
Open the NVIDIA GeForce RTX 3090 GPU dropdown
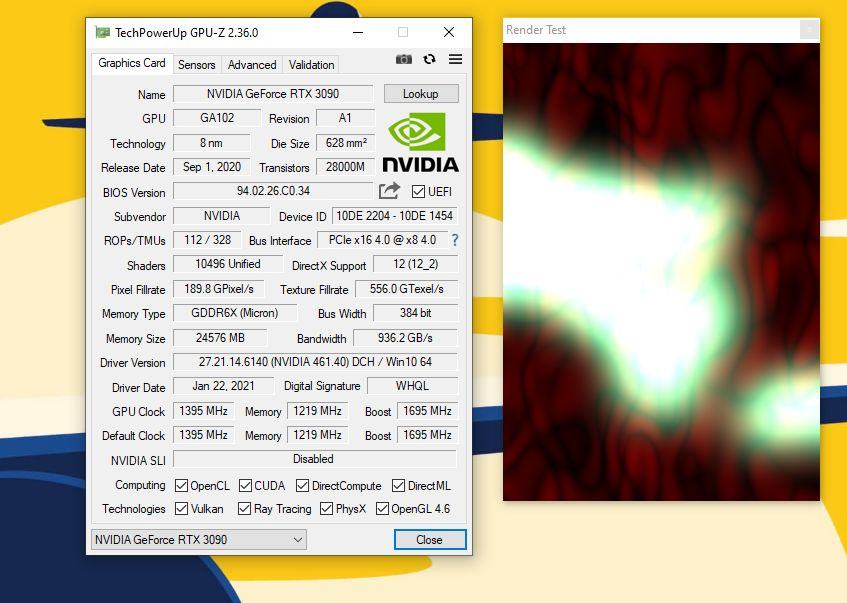[x=199, y=540]
